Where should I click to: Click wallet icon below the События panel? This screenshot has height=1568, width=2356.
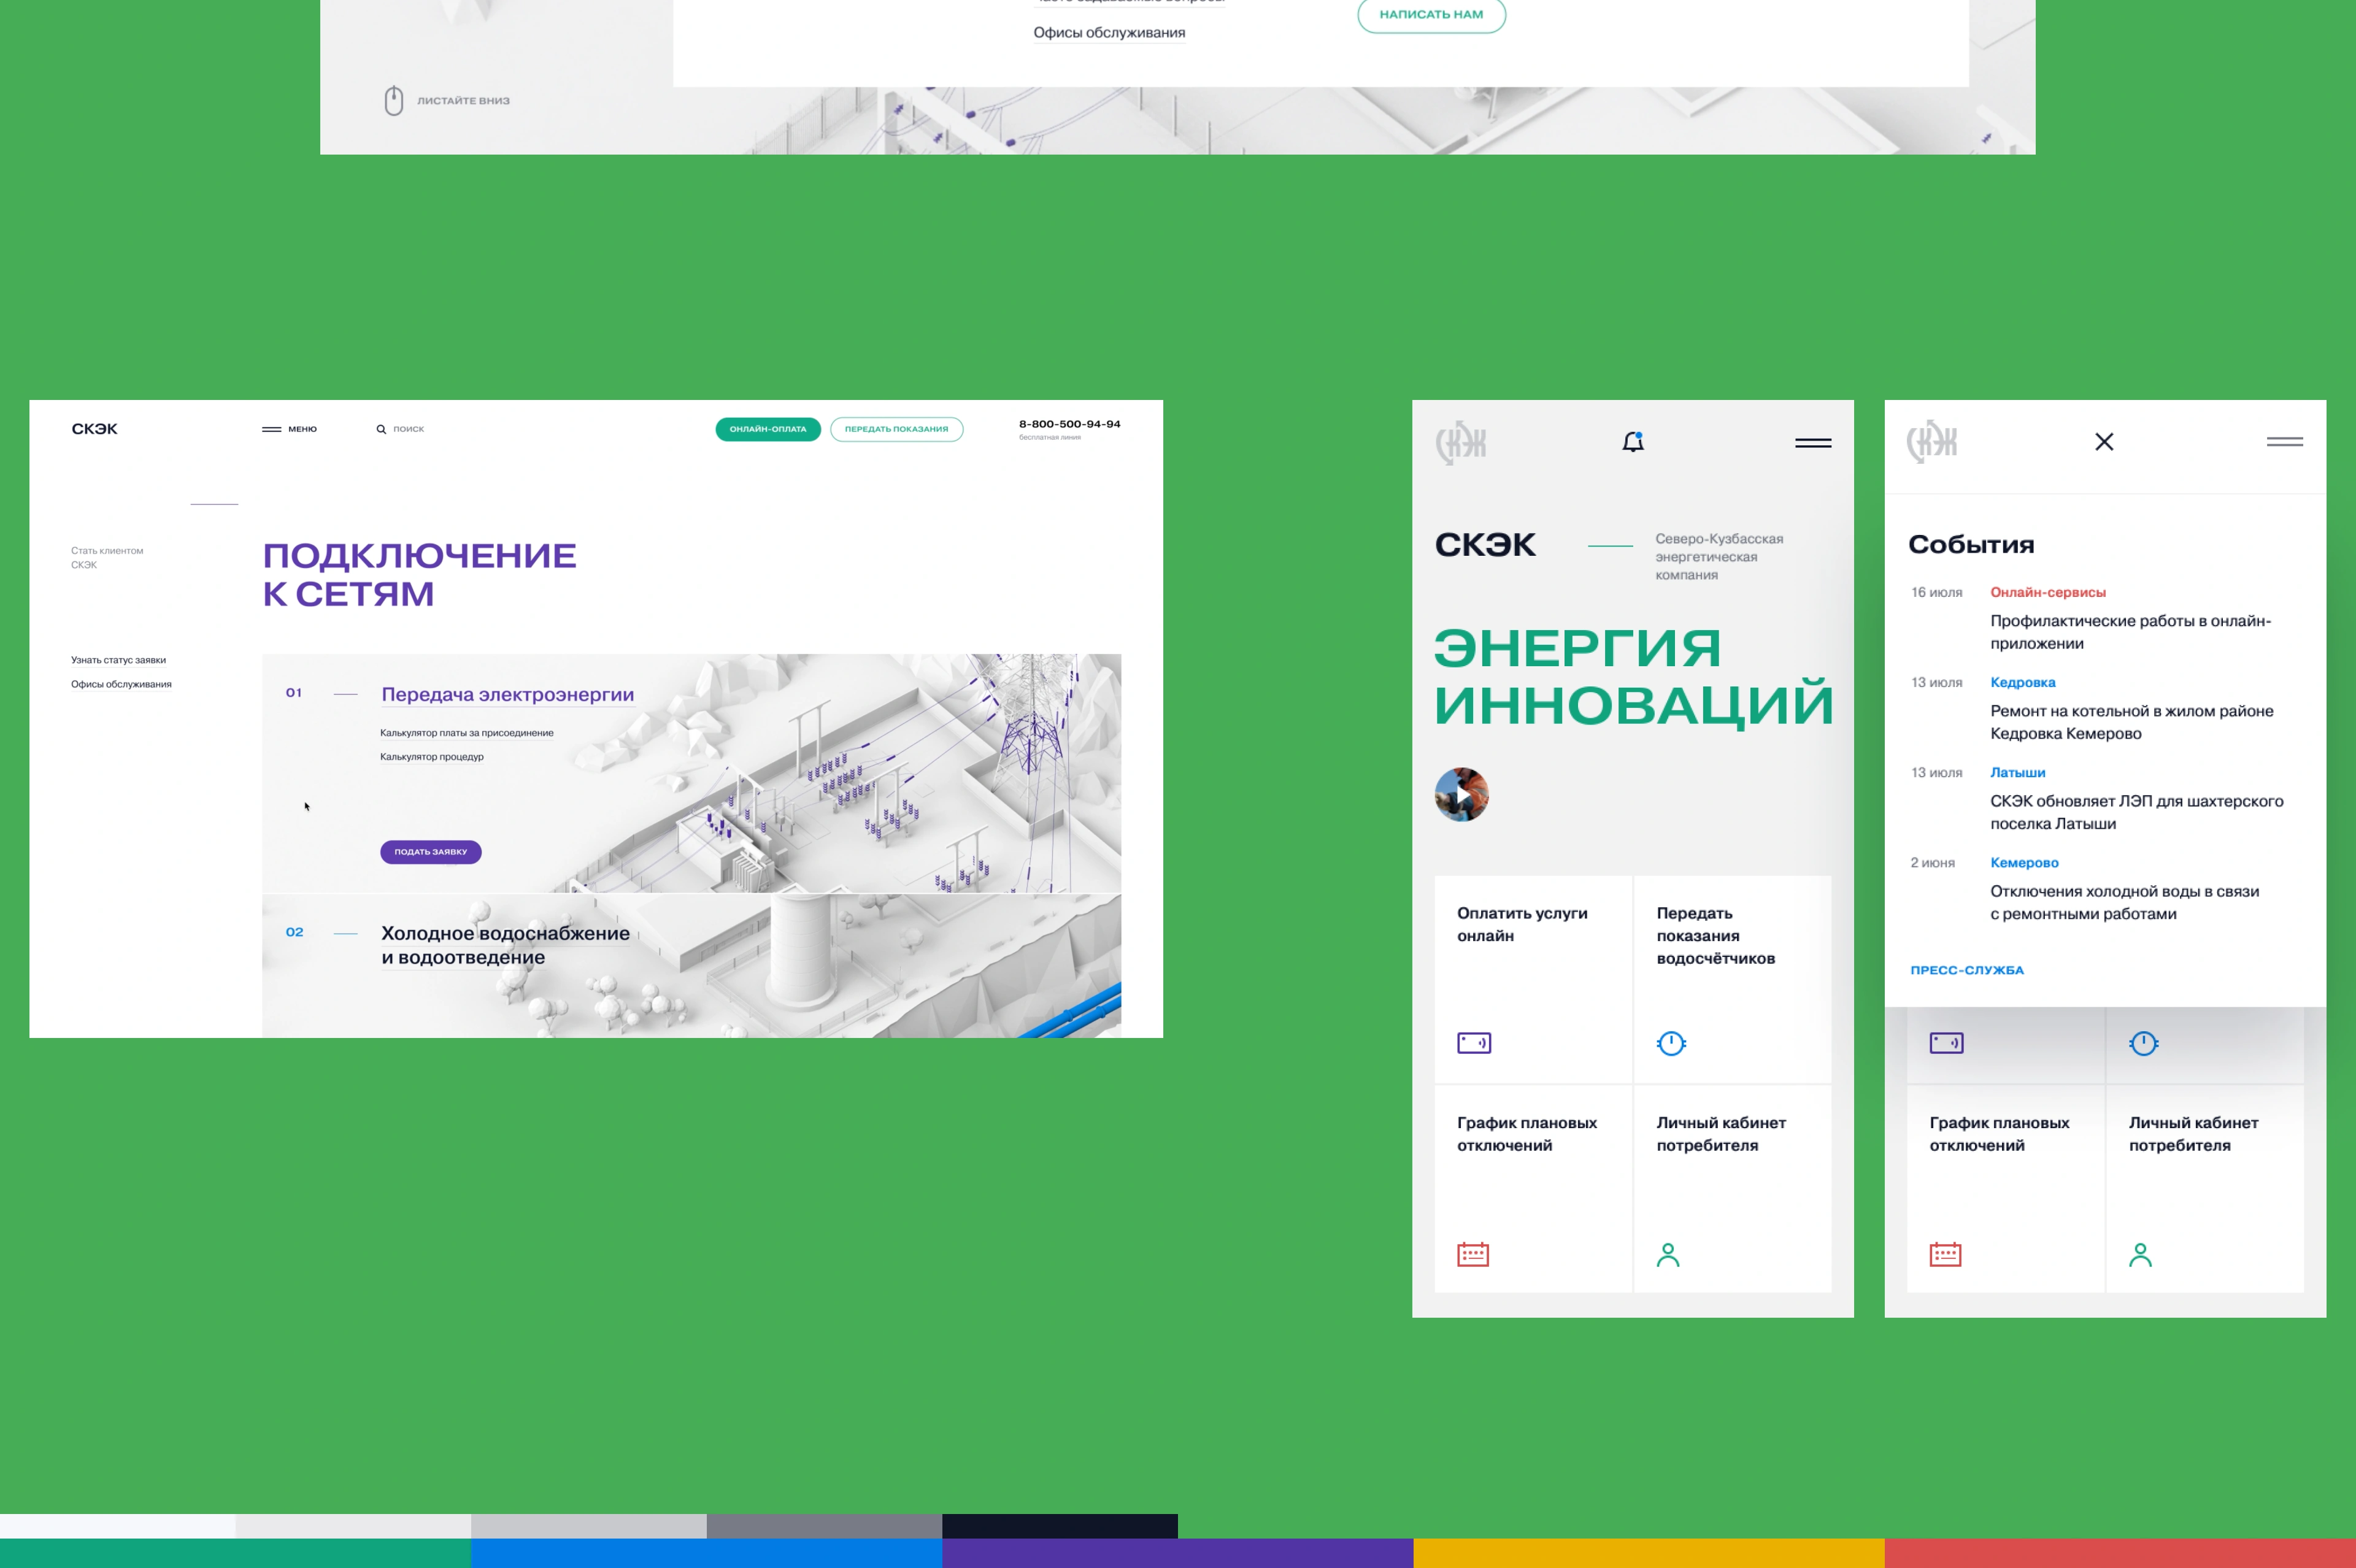pyautogui.click(x=1946, y=1043)
